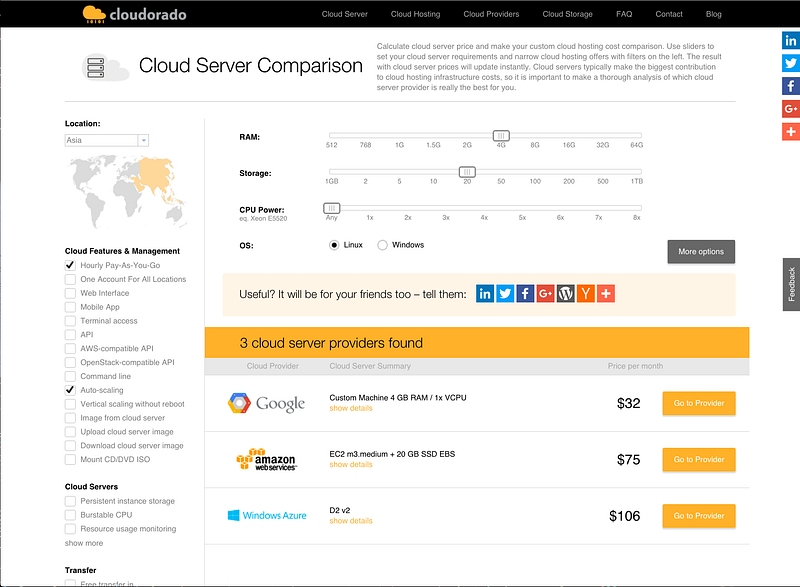Enable Mobile App filter

tap(70, 307)
